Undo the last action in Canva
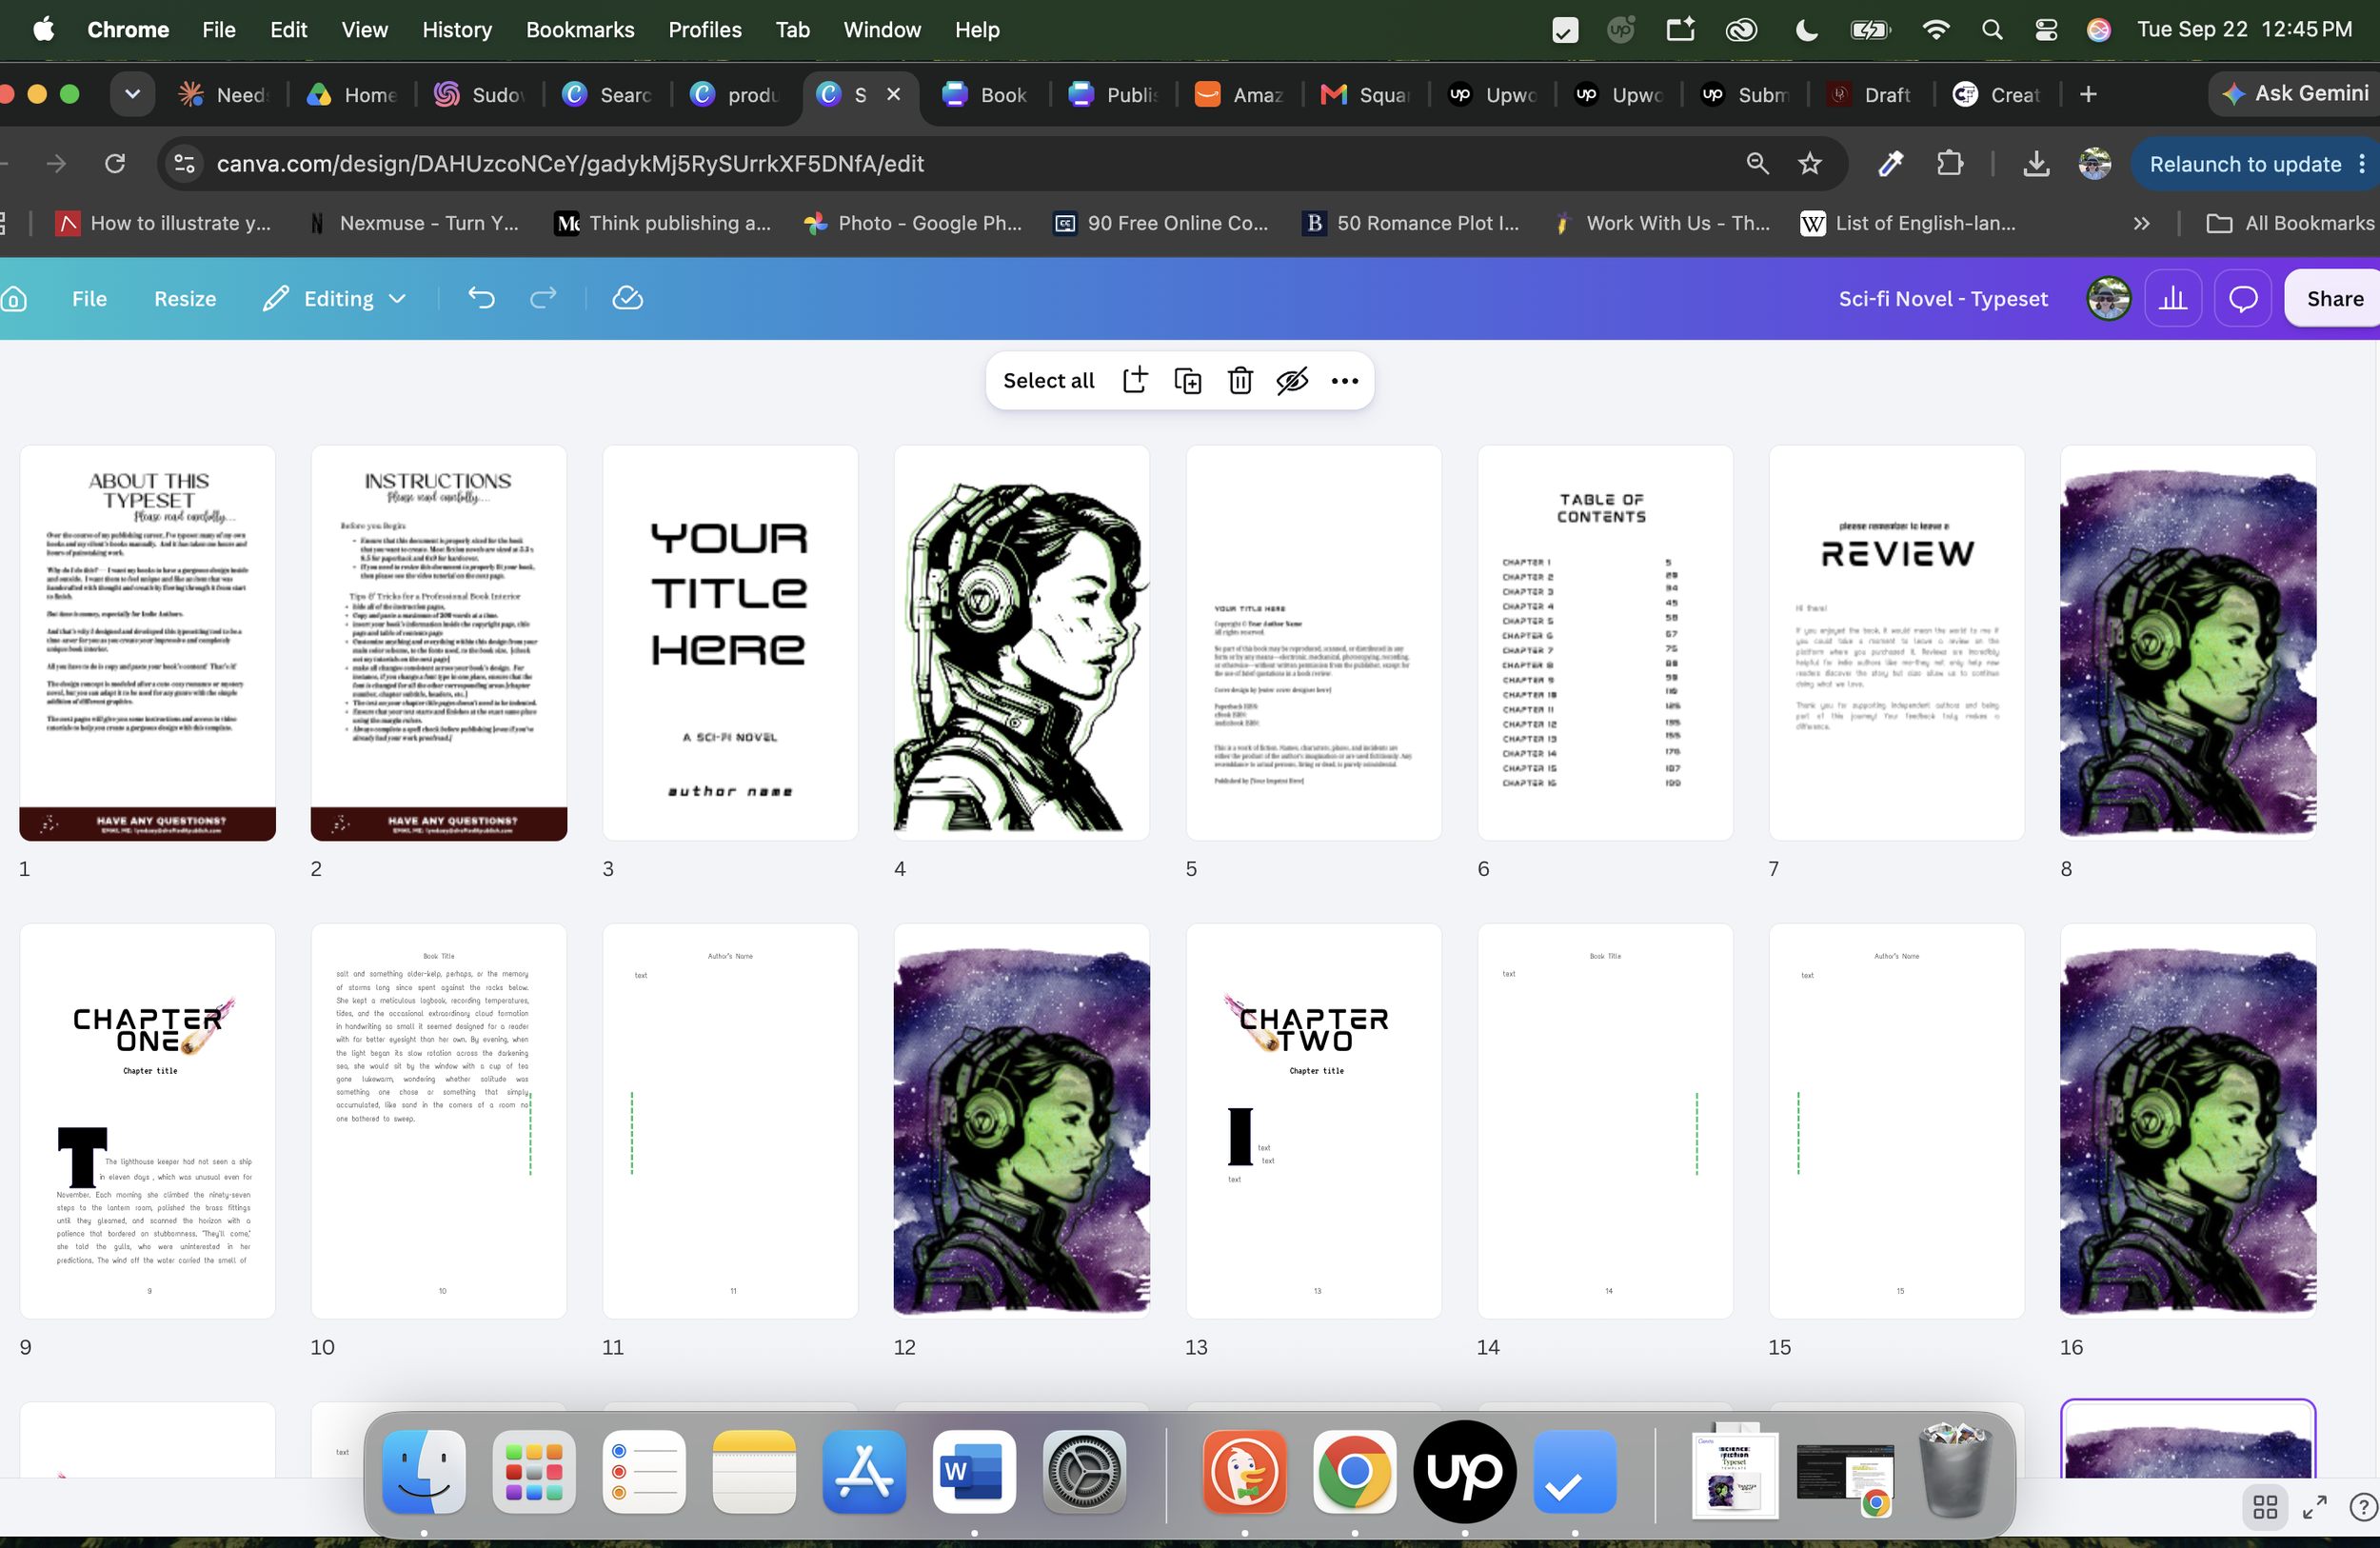 pyautogui.click(x=481, y=298)
